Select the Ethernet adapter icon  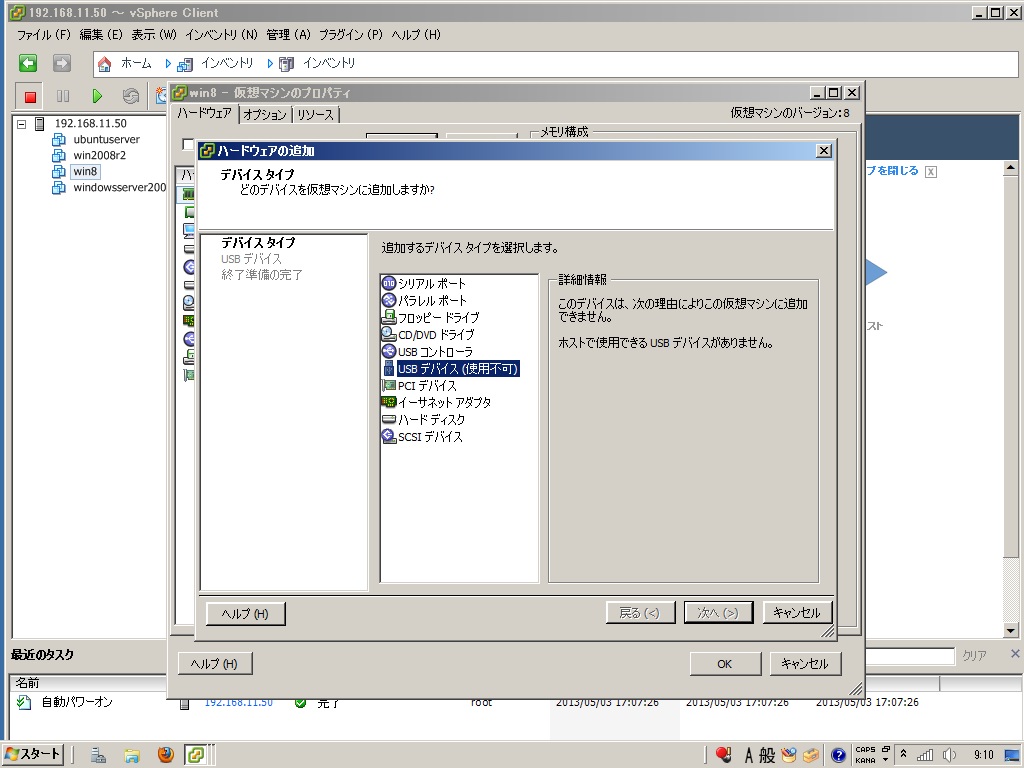click(x=389, y=402)
